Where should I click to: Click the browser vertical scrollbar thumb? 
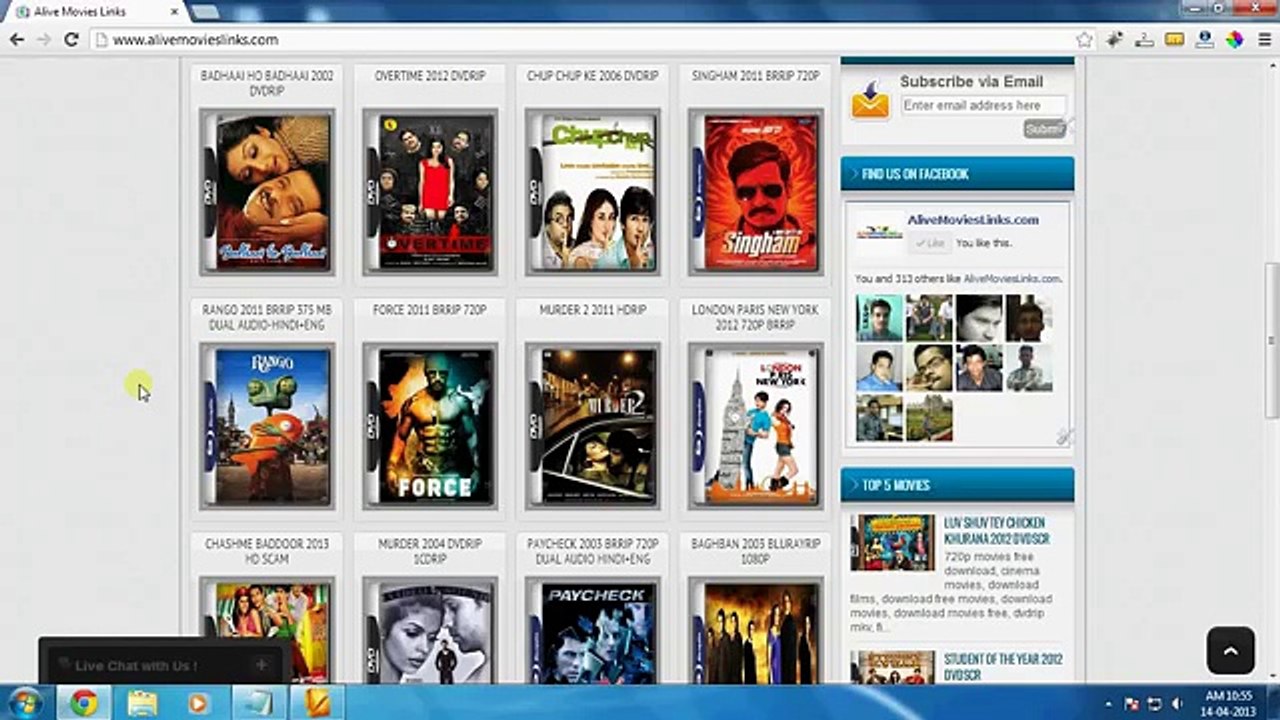coord(1271,340)
